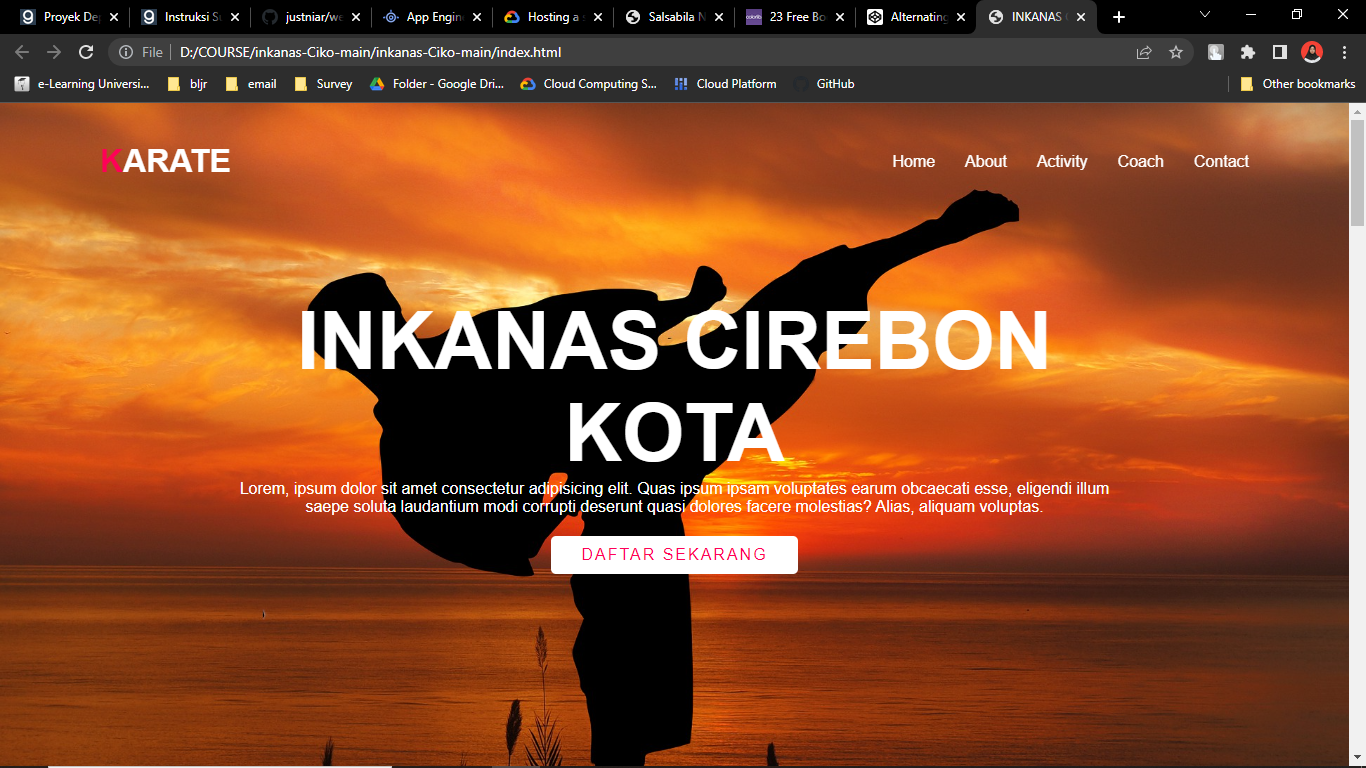Open the Extensions puzzle piece icon

pos(1247,52)
